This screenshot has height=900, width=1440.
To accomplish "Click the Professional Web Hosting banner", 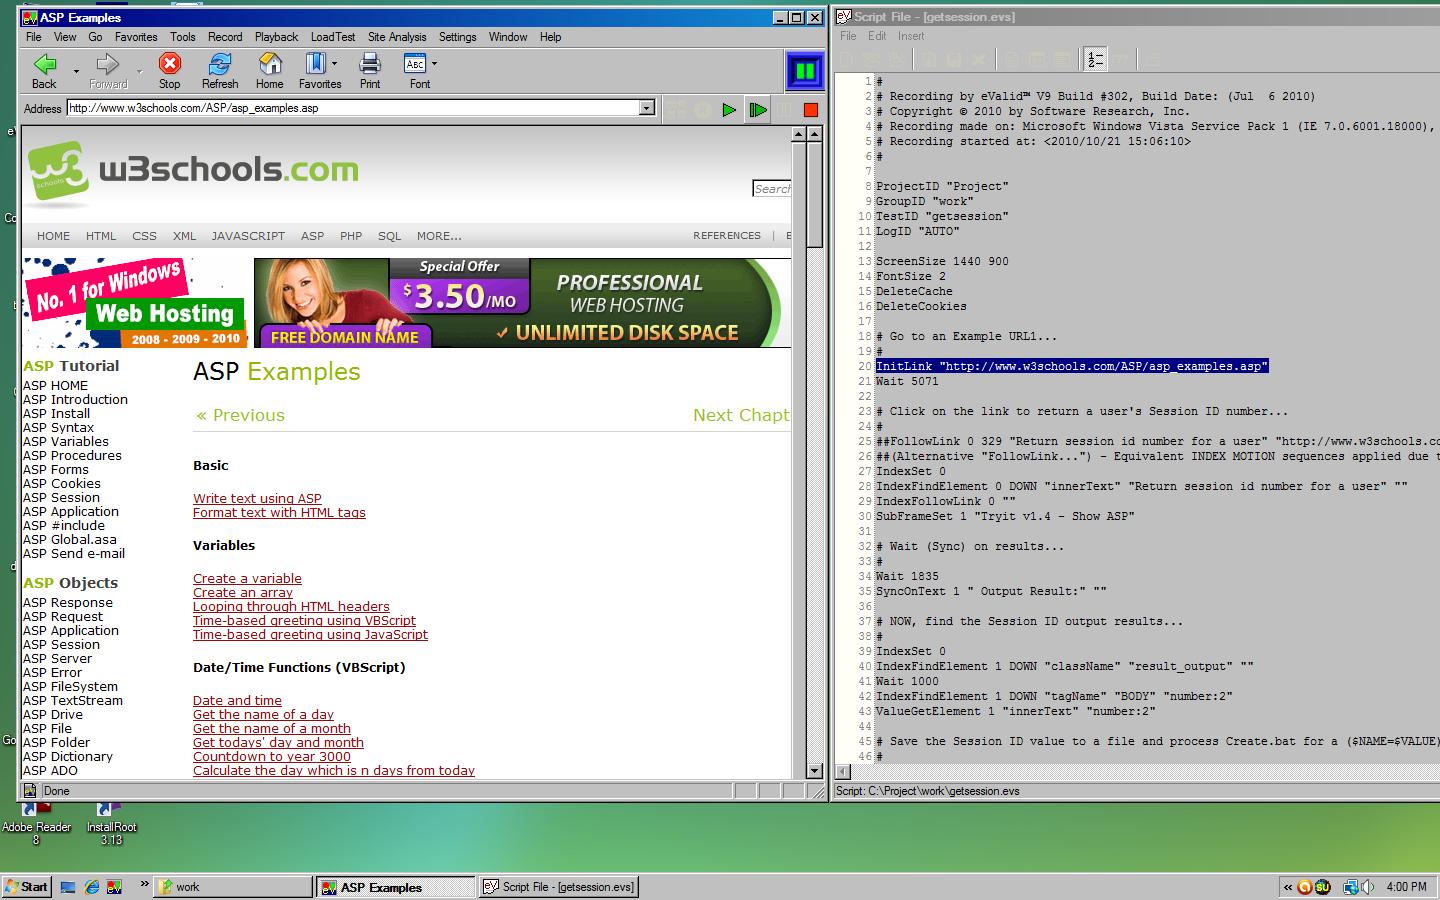I will tap(522, 303).
